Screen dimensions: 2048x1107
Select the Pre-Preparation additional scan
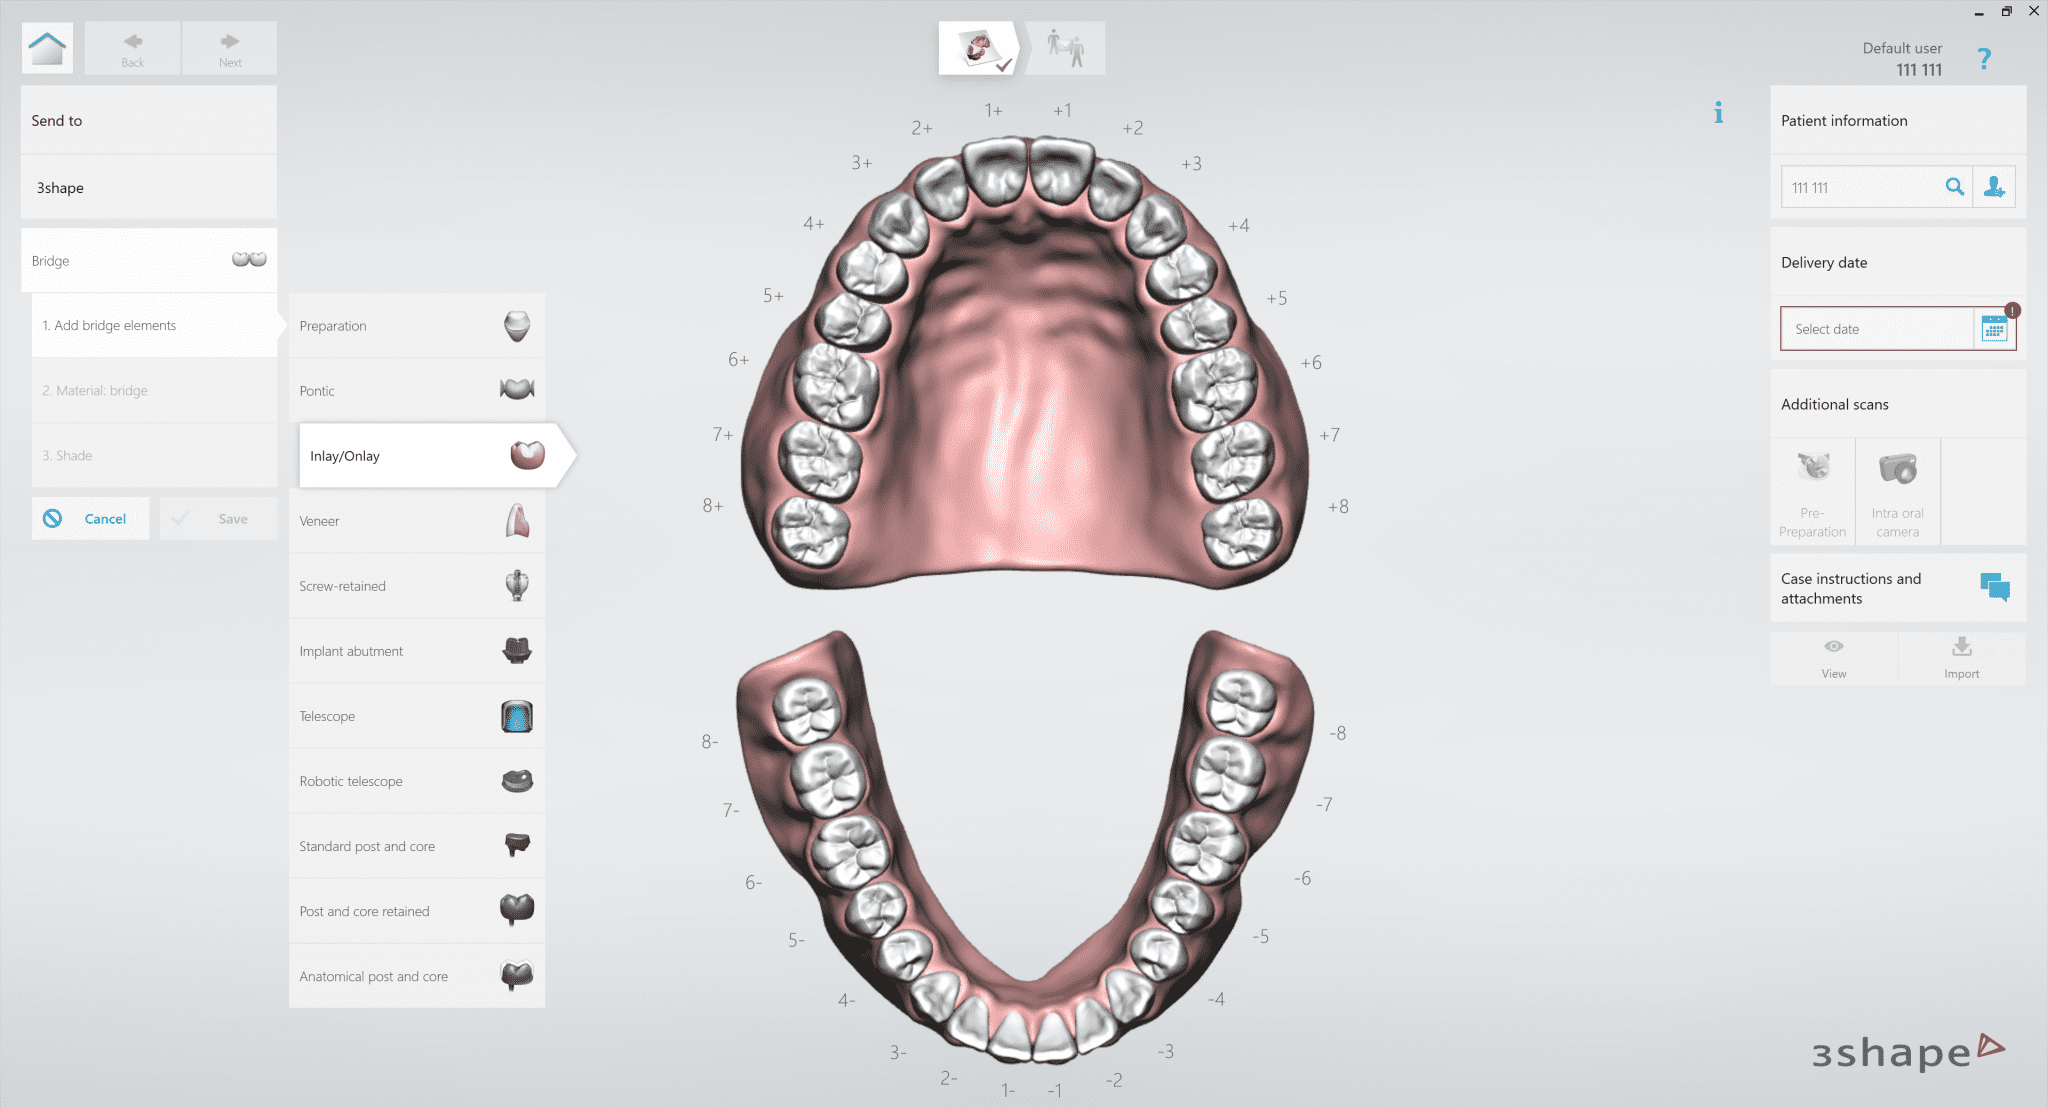click(x=1812, y=490)
